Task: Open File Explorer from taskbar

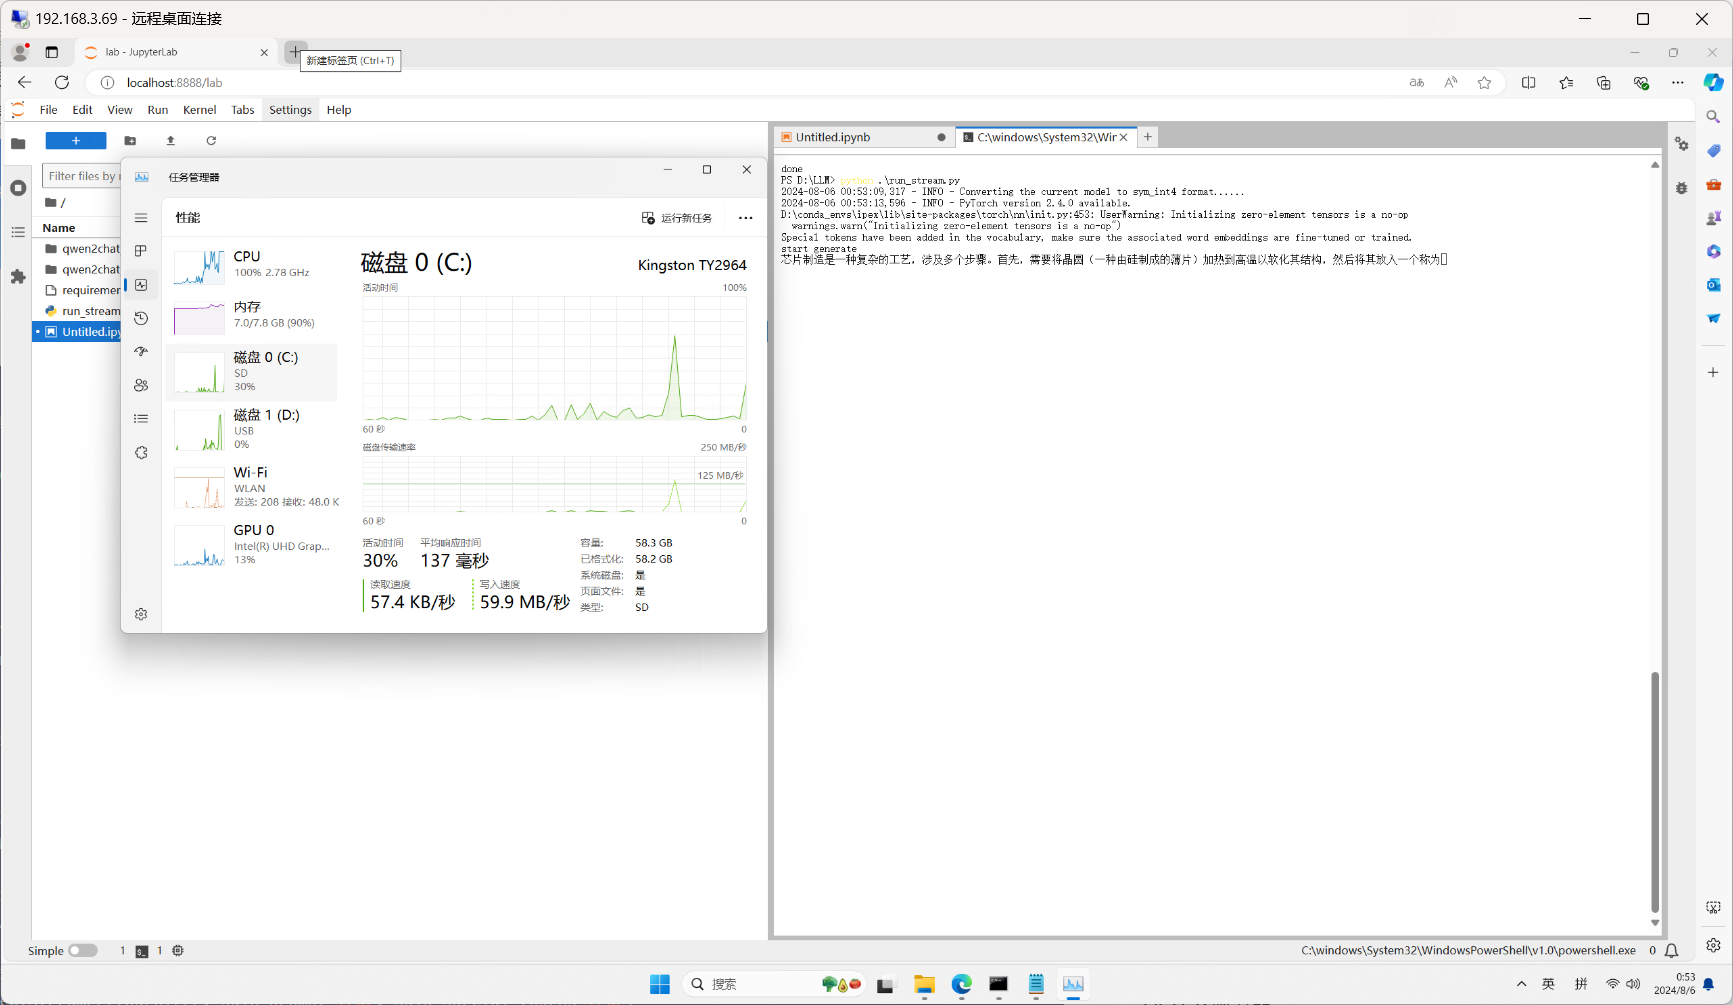Action: pos(924,984)
